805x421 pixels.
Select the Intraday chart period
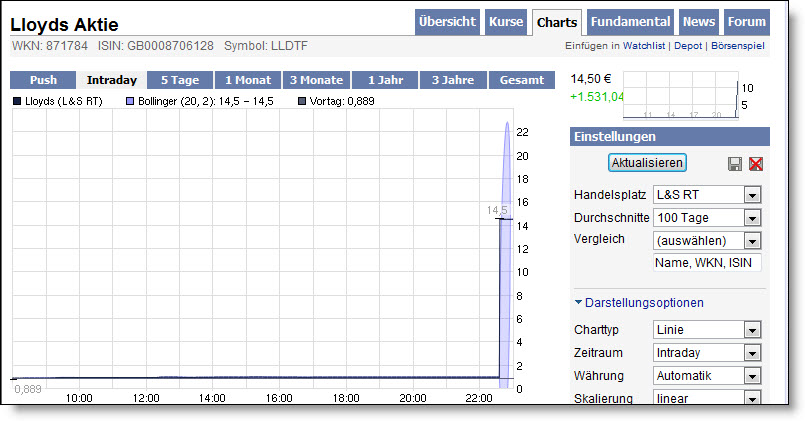tap(111, 80)
